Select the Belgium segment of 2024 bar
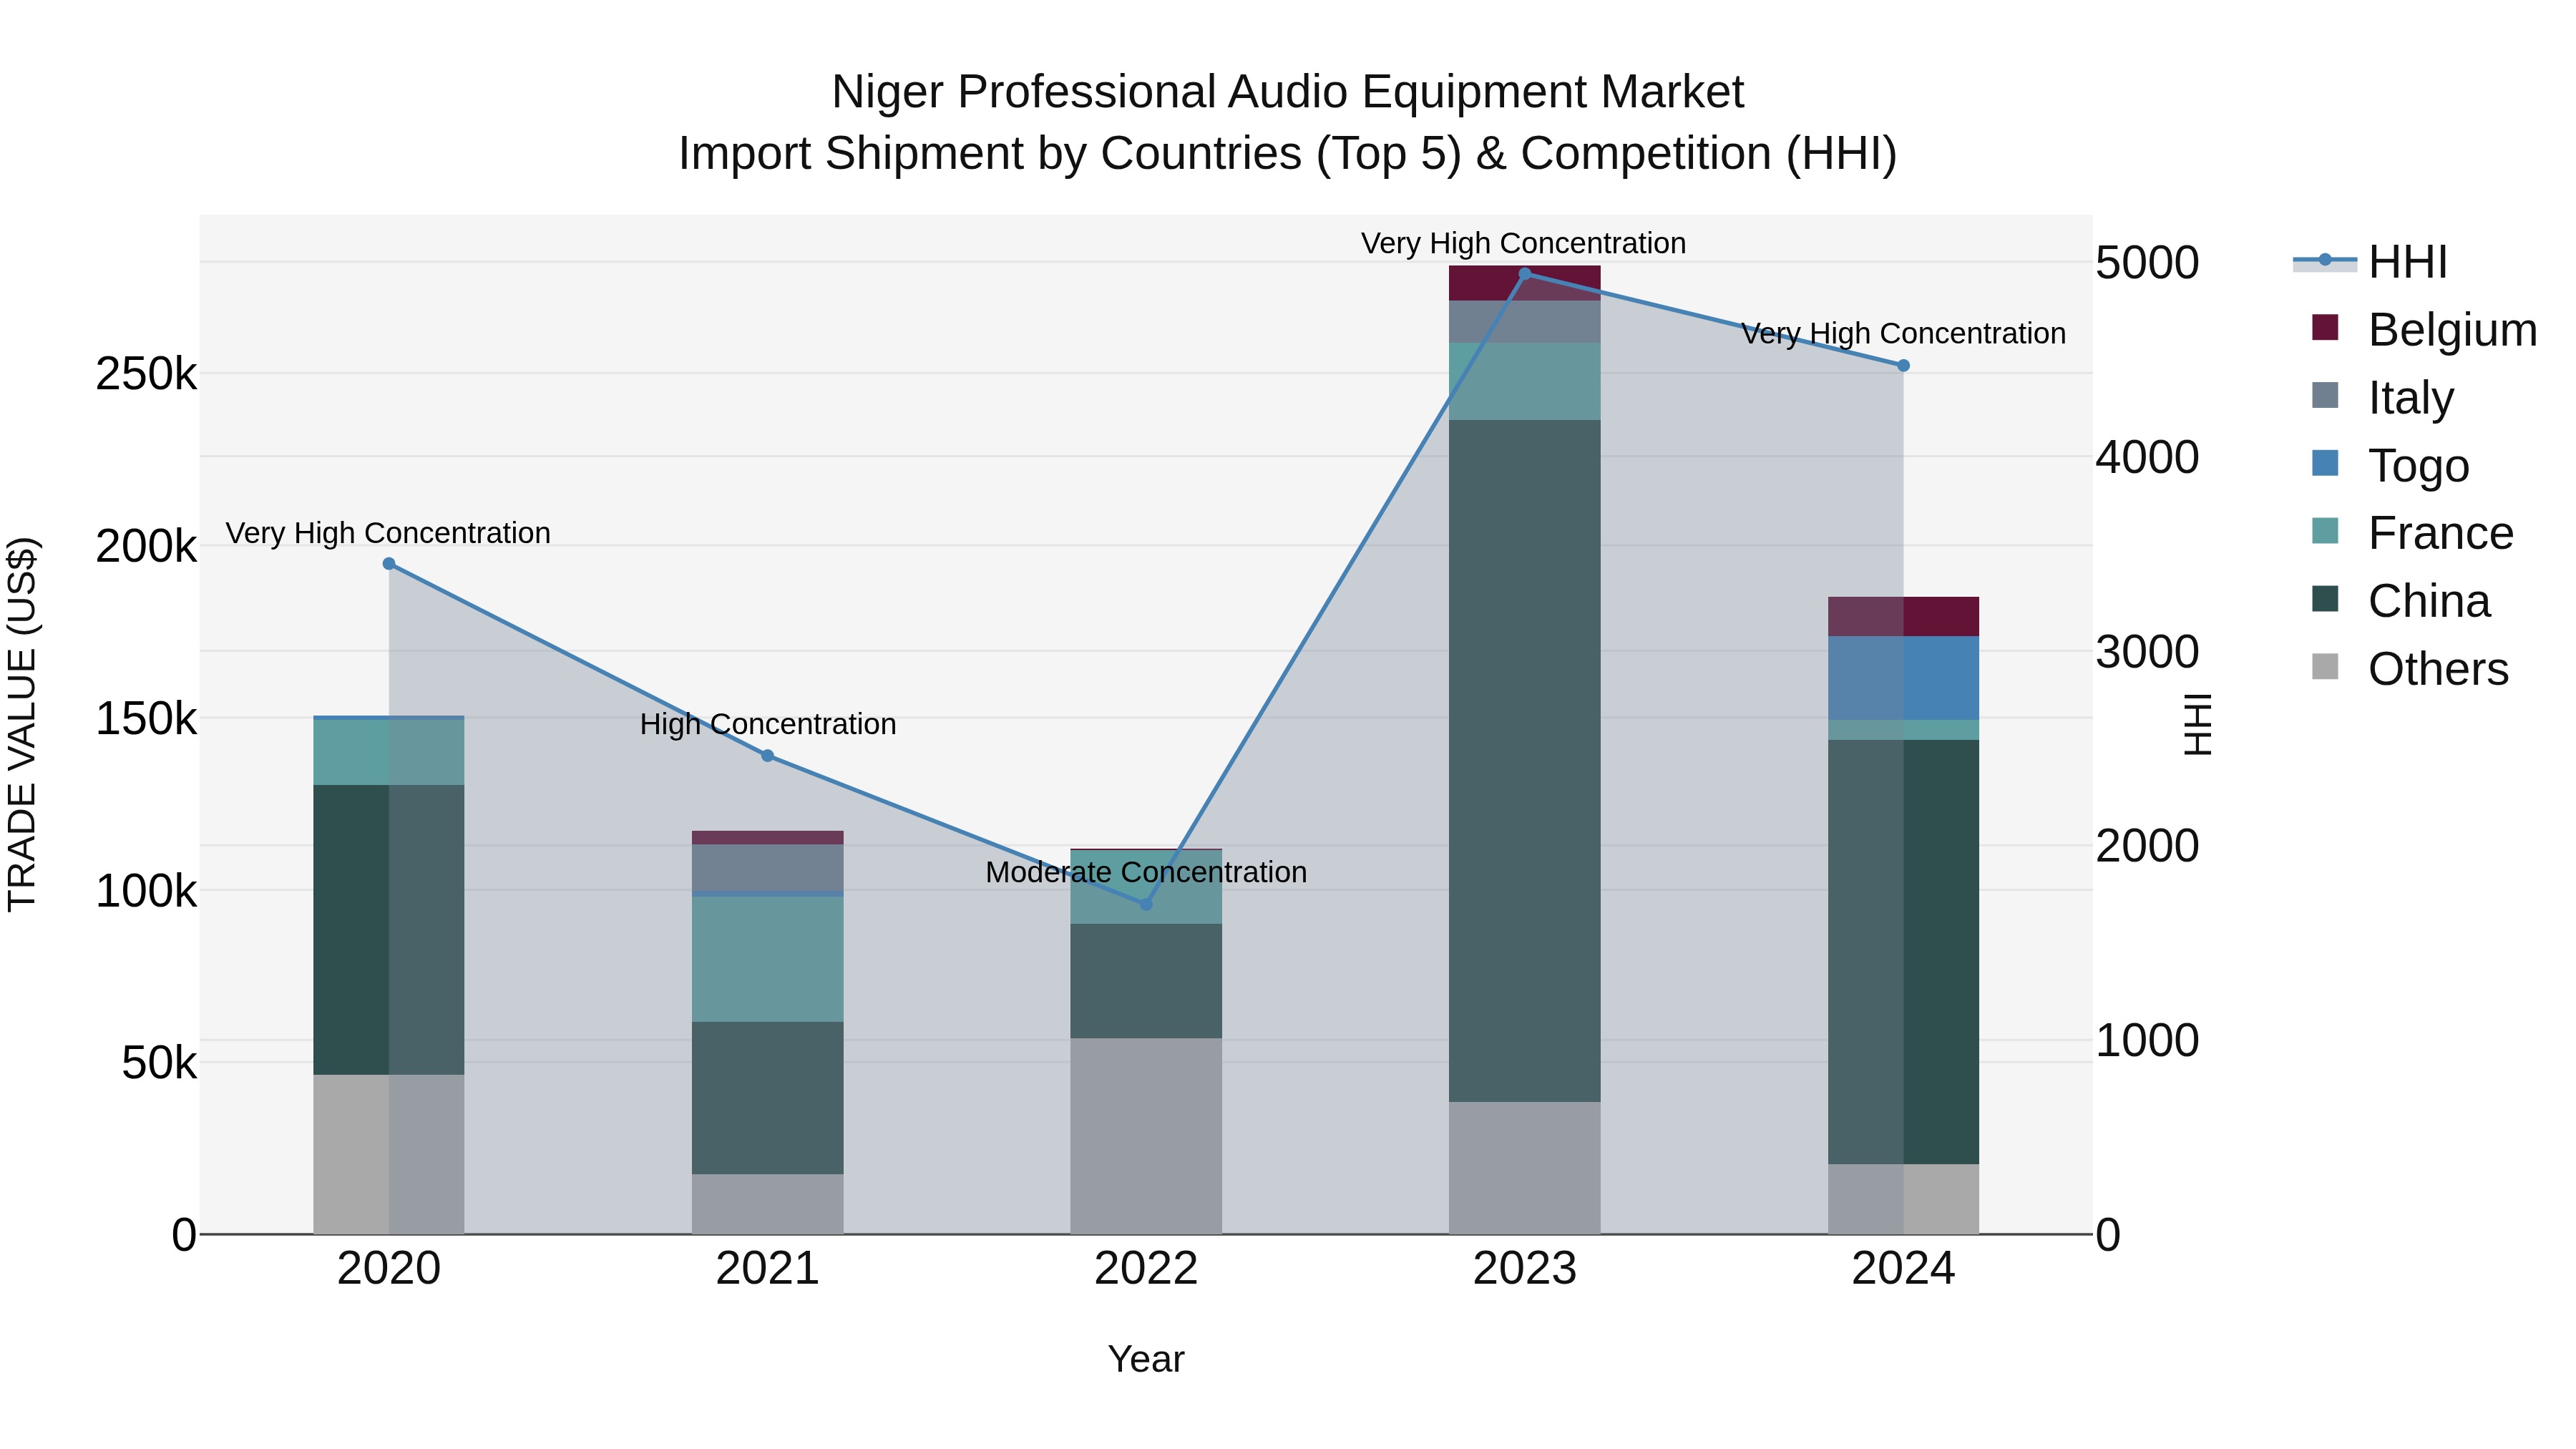Screen dimensions: 2576x1449 tap(1903, 617)
